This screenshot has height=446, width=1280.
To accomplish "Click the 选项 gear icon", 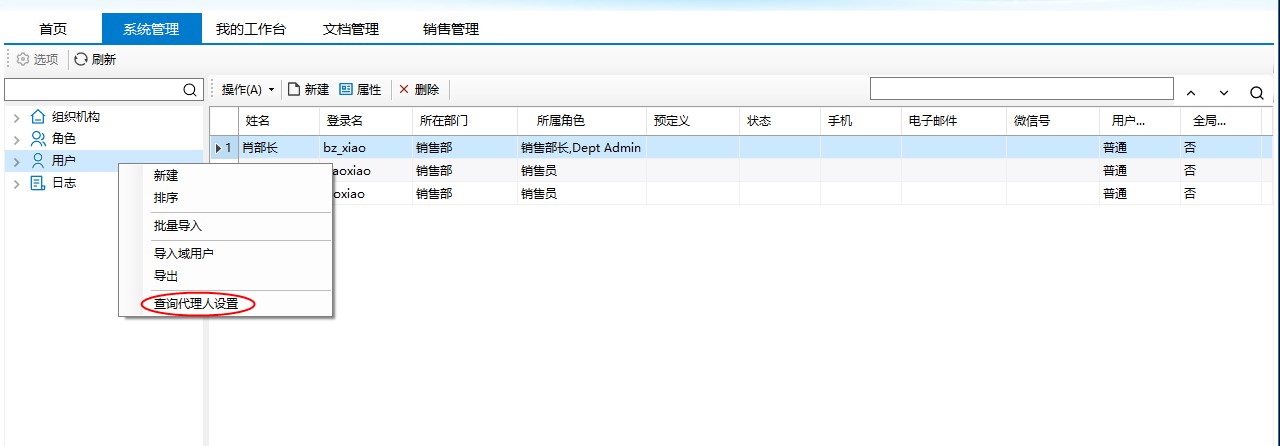I will coord(23,60).
